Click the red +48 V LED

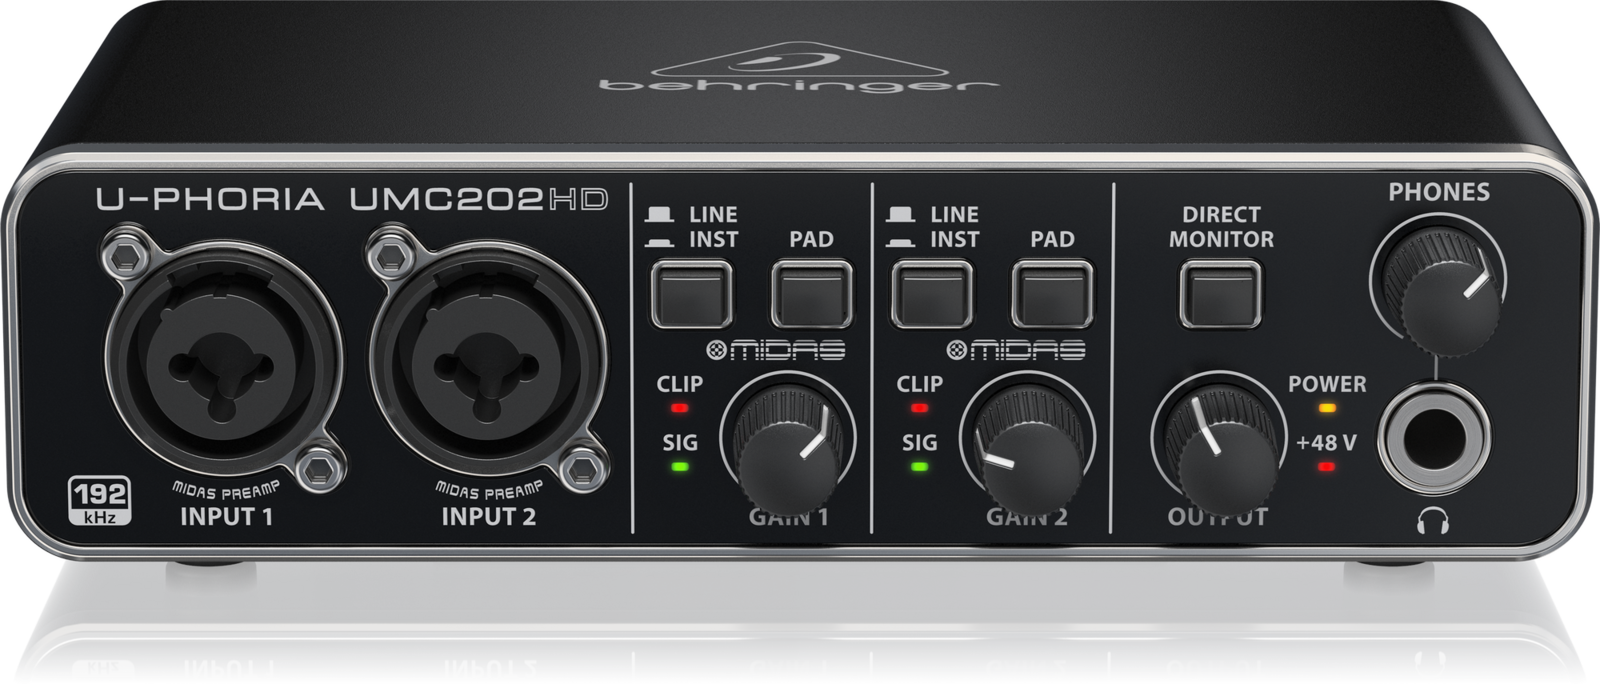[x=1327, y=466]
